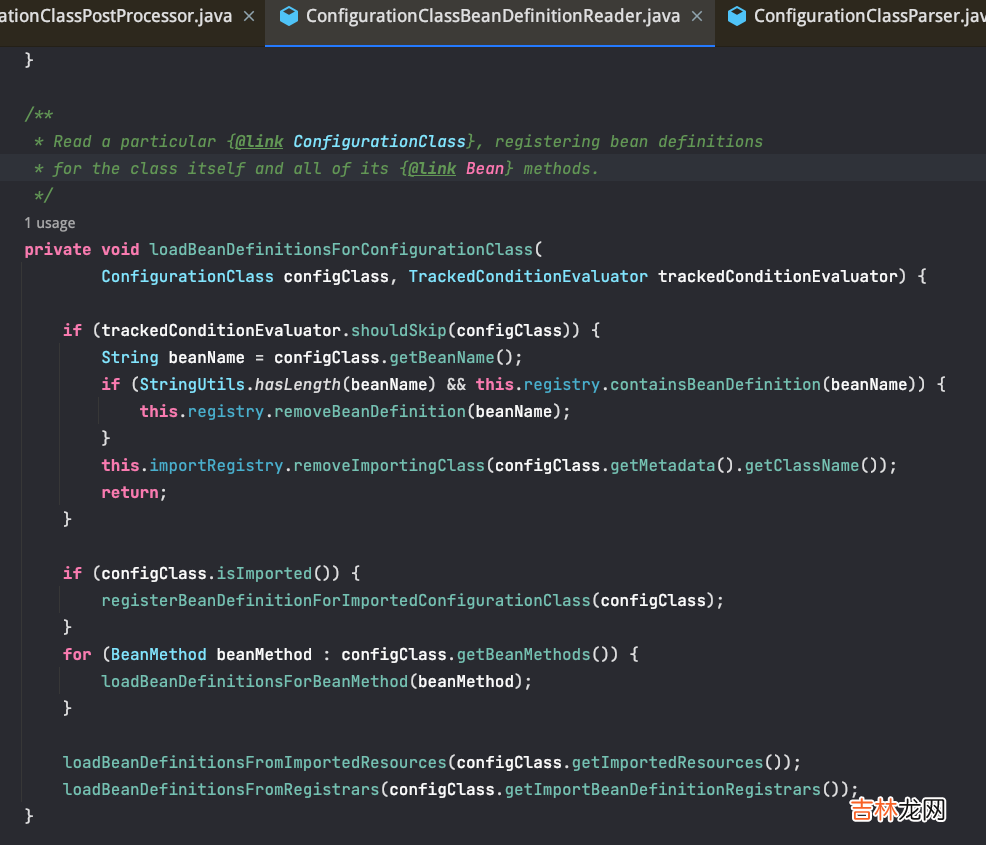Open the "1 usage" inlay hint
This screenshot has height=845, width=986.
click(x=50, y=223)
